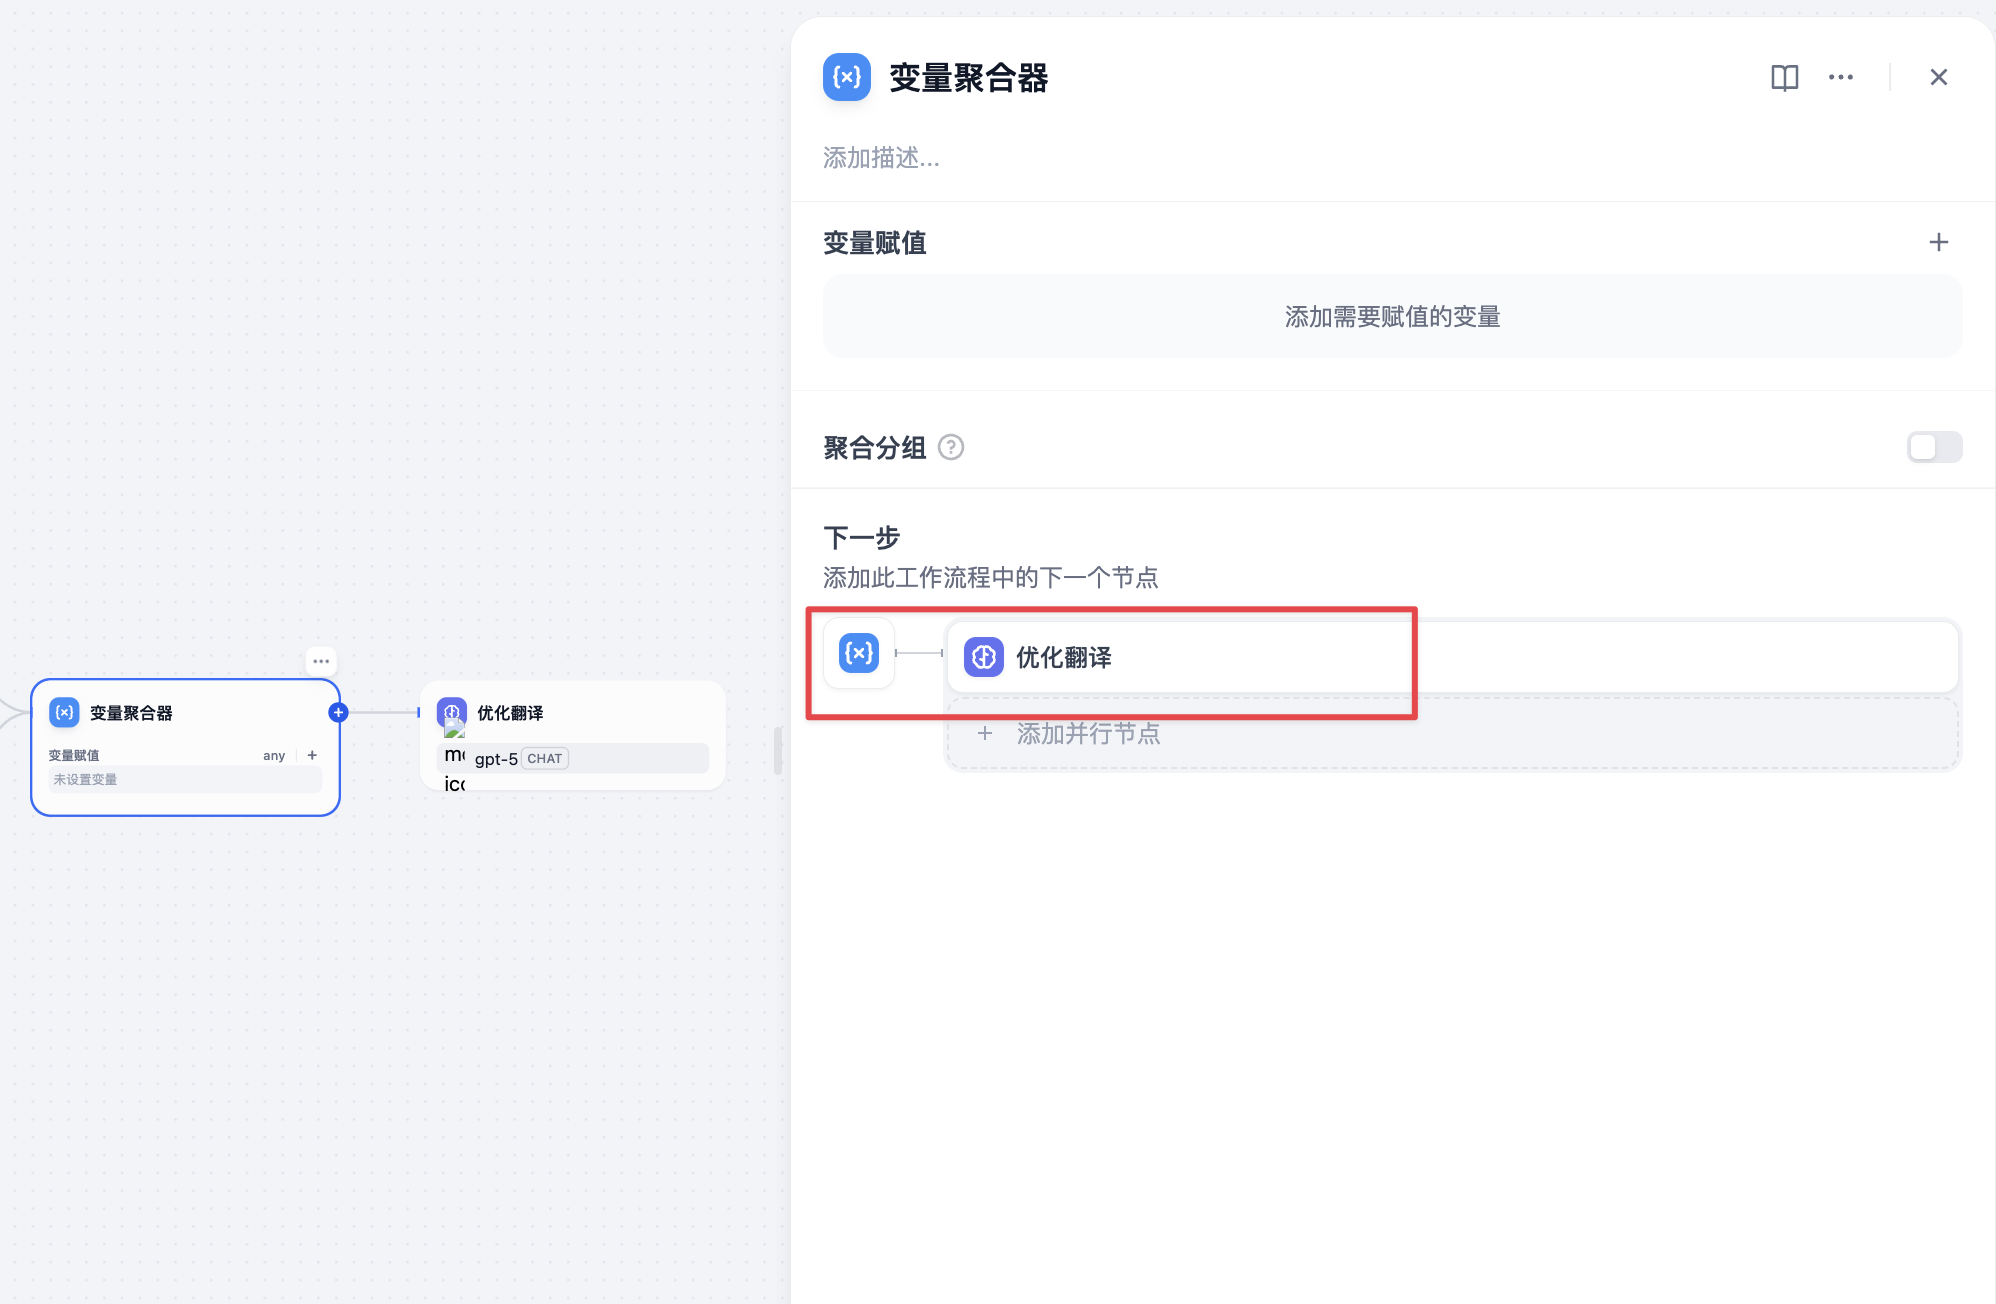Click the variable aggregator icon under 下一步
Image resolution: width=1996 pixels, height=1304 pixels.
pyautogui.click(x=859, y=653)
